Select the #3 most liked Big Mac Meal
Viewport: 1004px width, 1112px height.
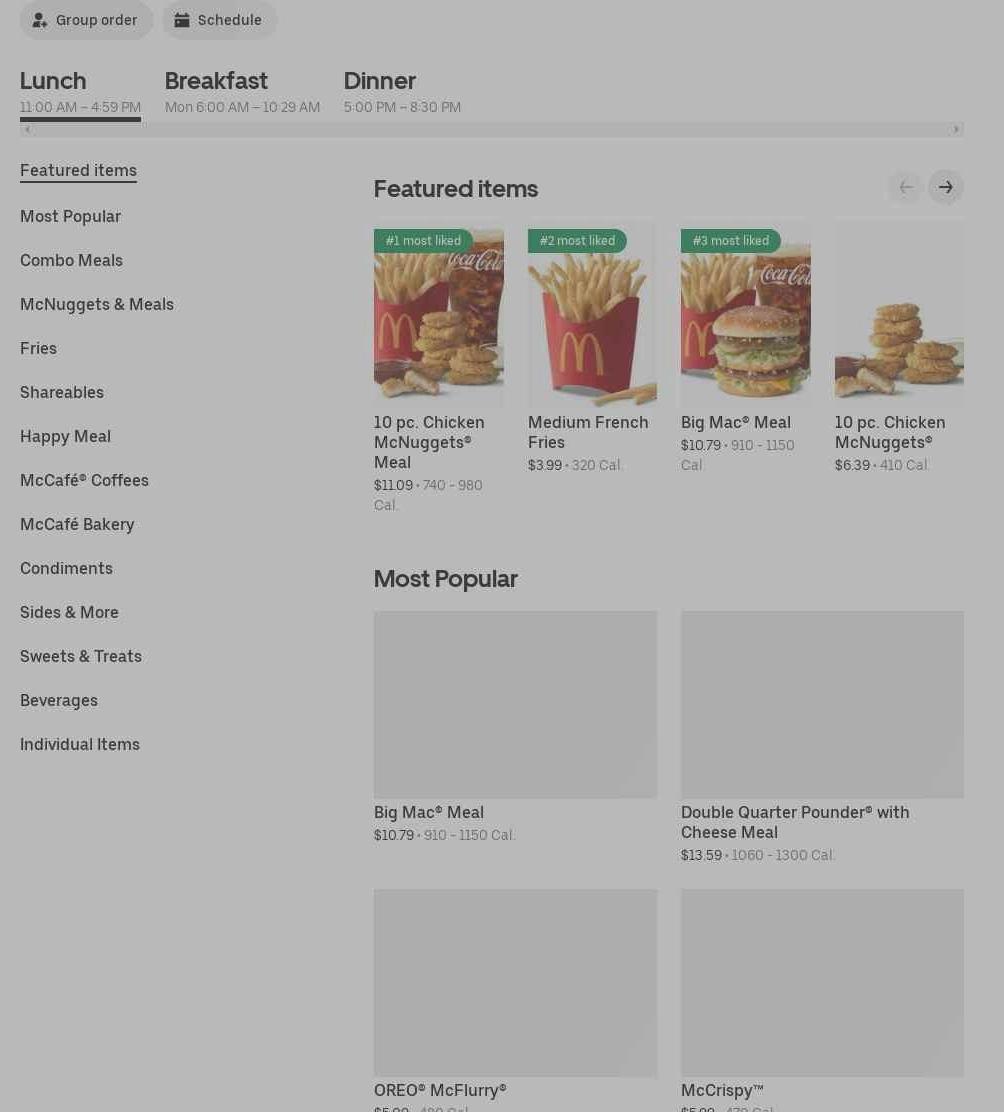click(746, 348)
